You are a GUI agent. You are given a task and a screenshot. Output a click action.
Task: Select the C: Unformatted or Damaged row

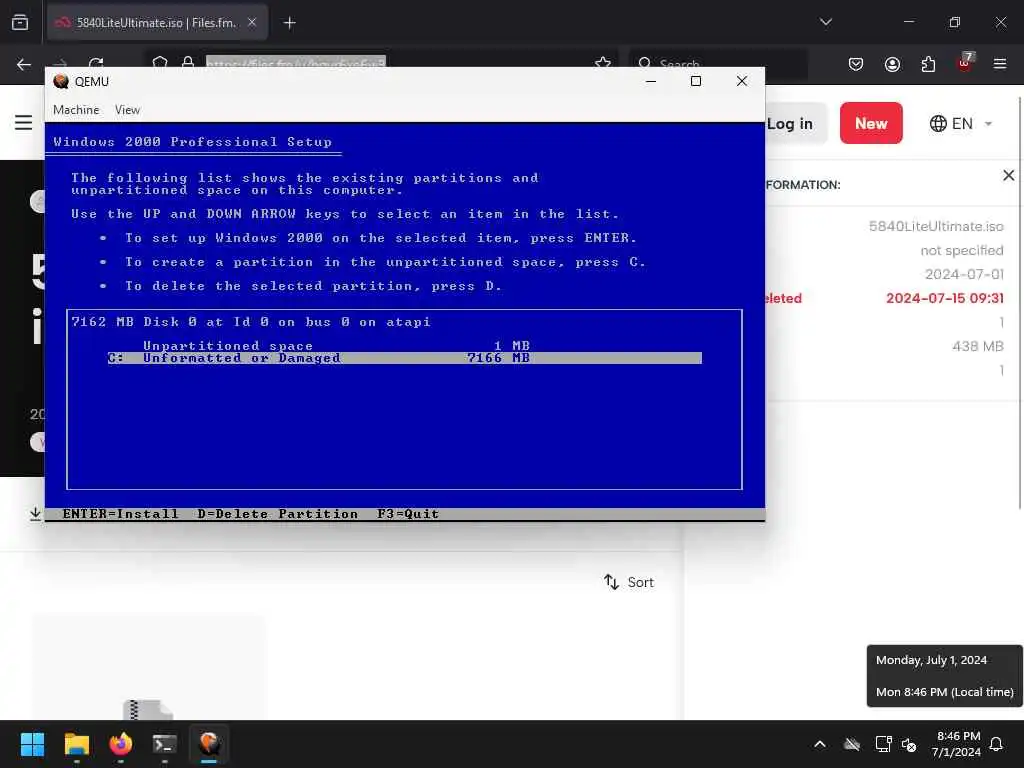tap(404, 358)
